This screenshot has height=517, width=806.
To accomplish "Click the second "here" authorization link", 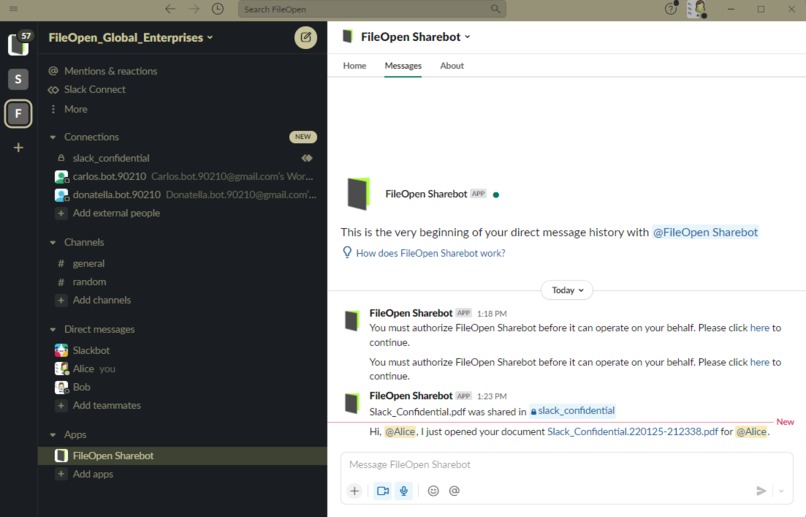I will tap(759, 362).
